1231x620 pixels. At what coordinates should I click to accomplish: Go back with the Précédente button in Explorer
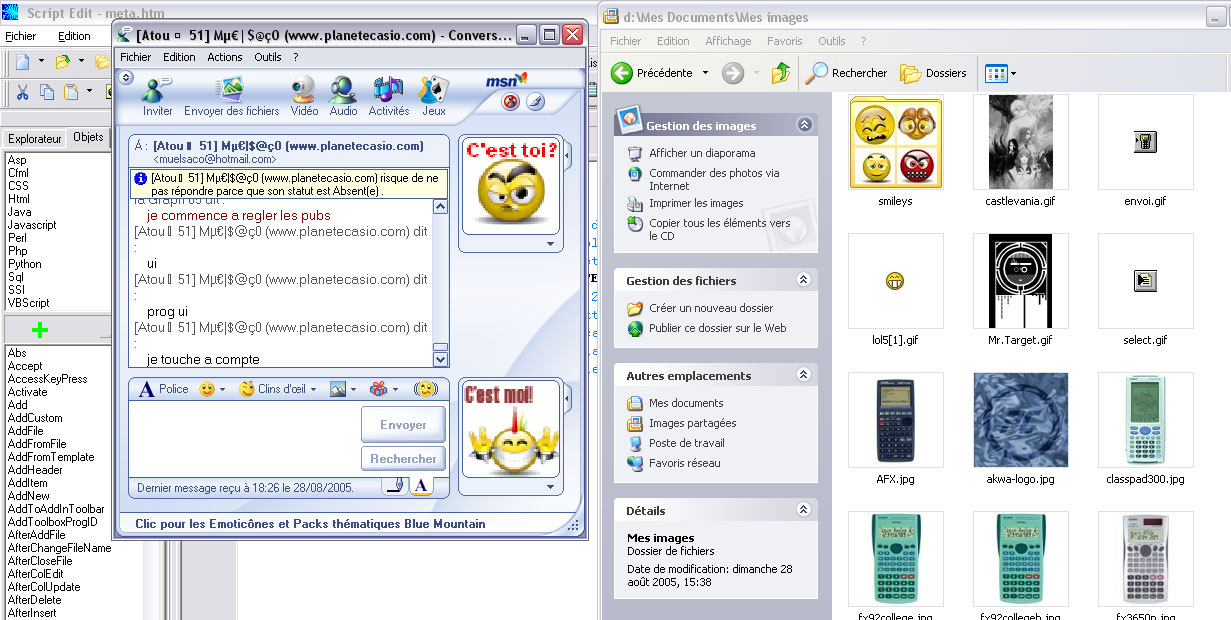[653, 73]
